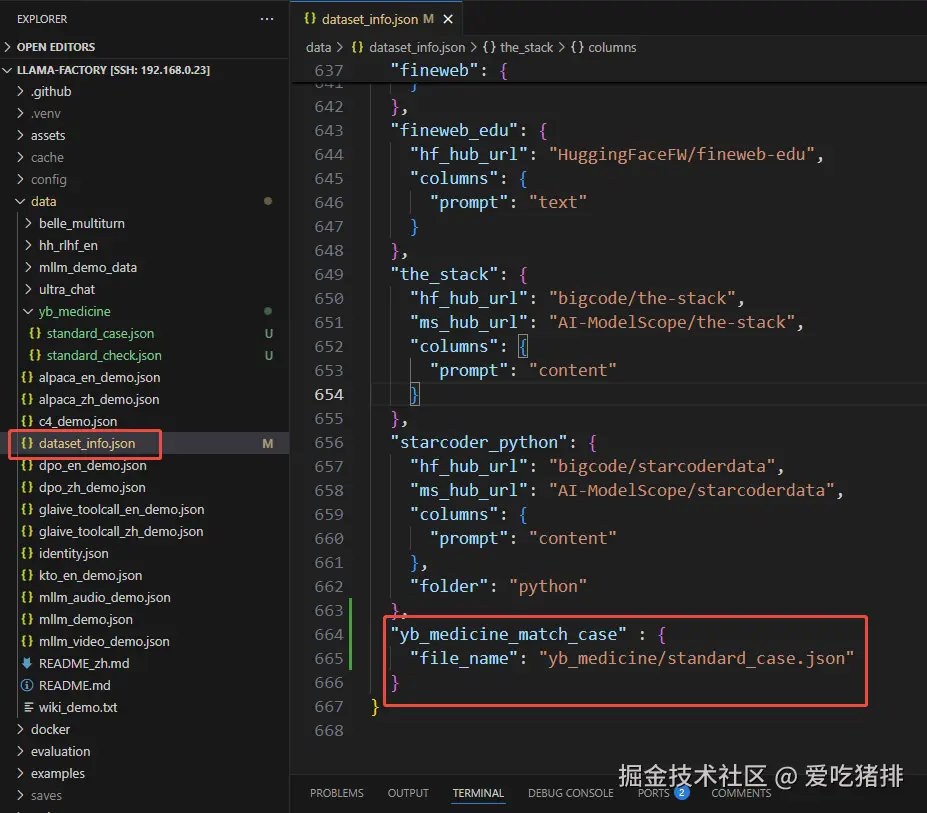The height and width of the screenshot is (813, 927).
Task: Expand the mllm_demo_data folder
Action: [x=87, y=267]
